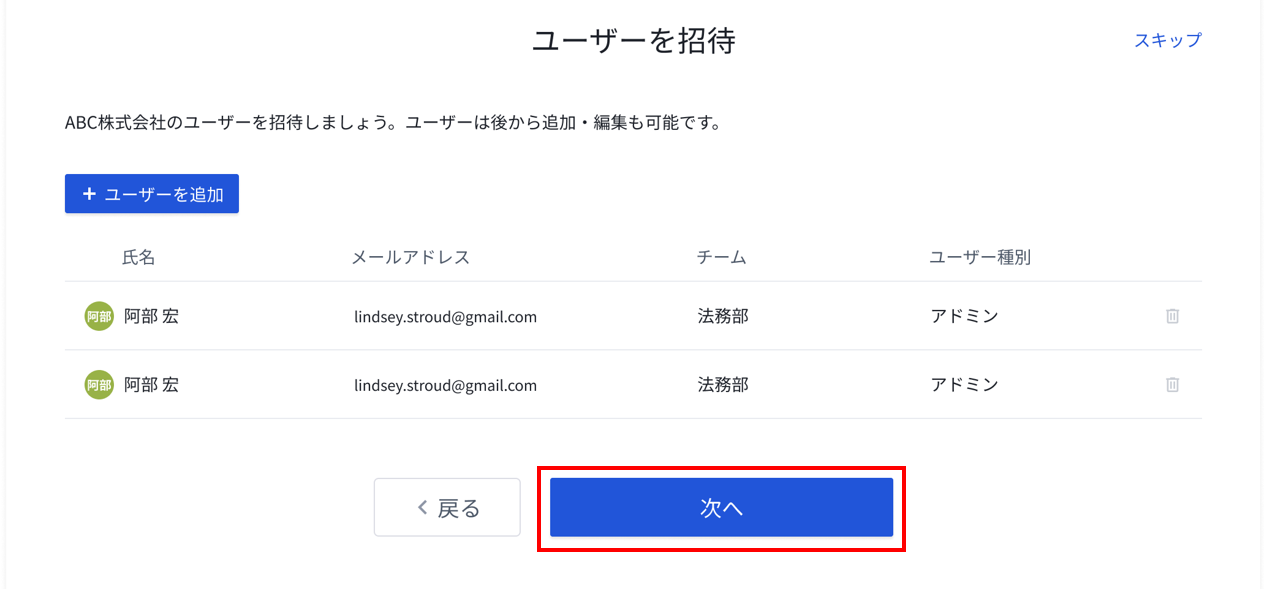
Task: Click 法務部 team in the second row
Action: tap(723, 384)
